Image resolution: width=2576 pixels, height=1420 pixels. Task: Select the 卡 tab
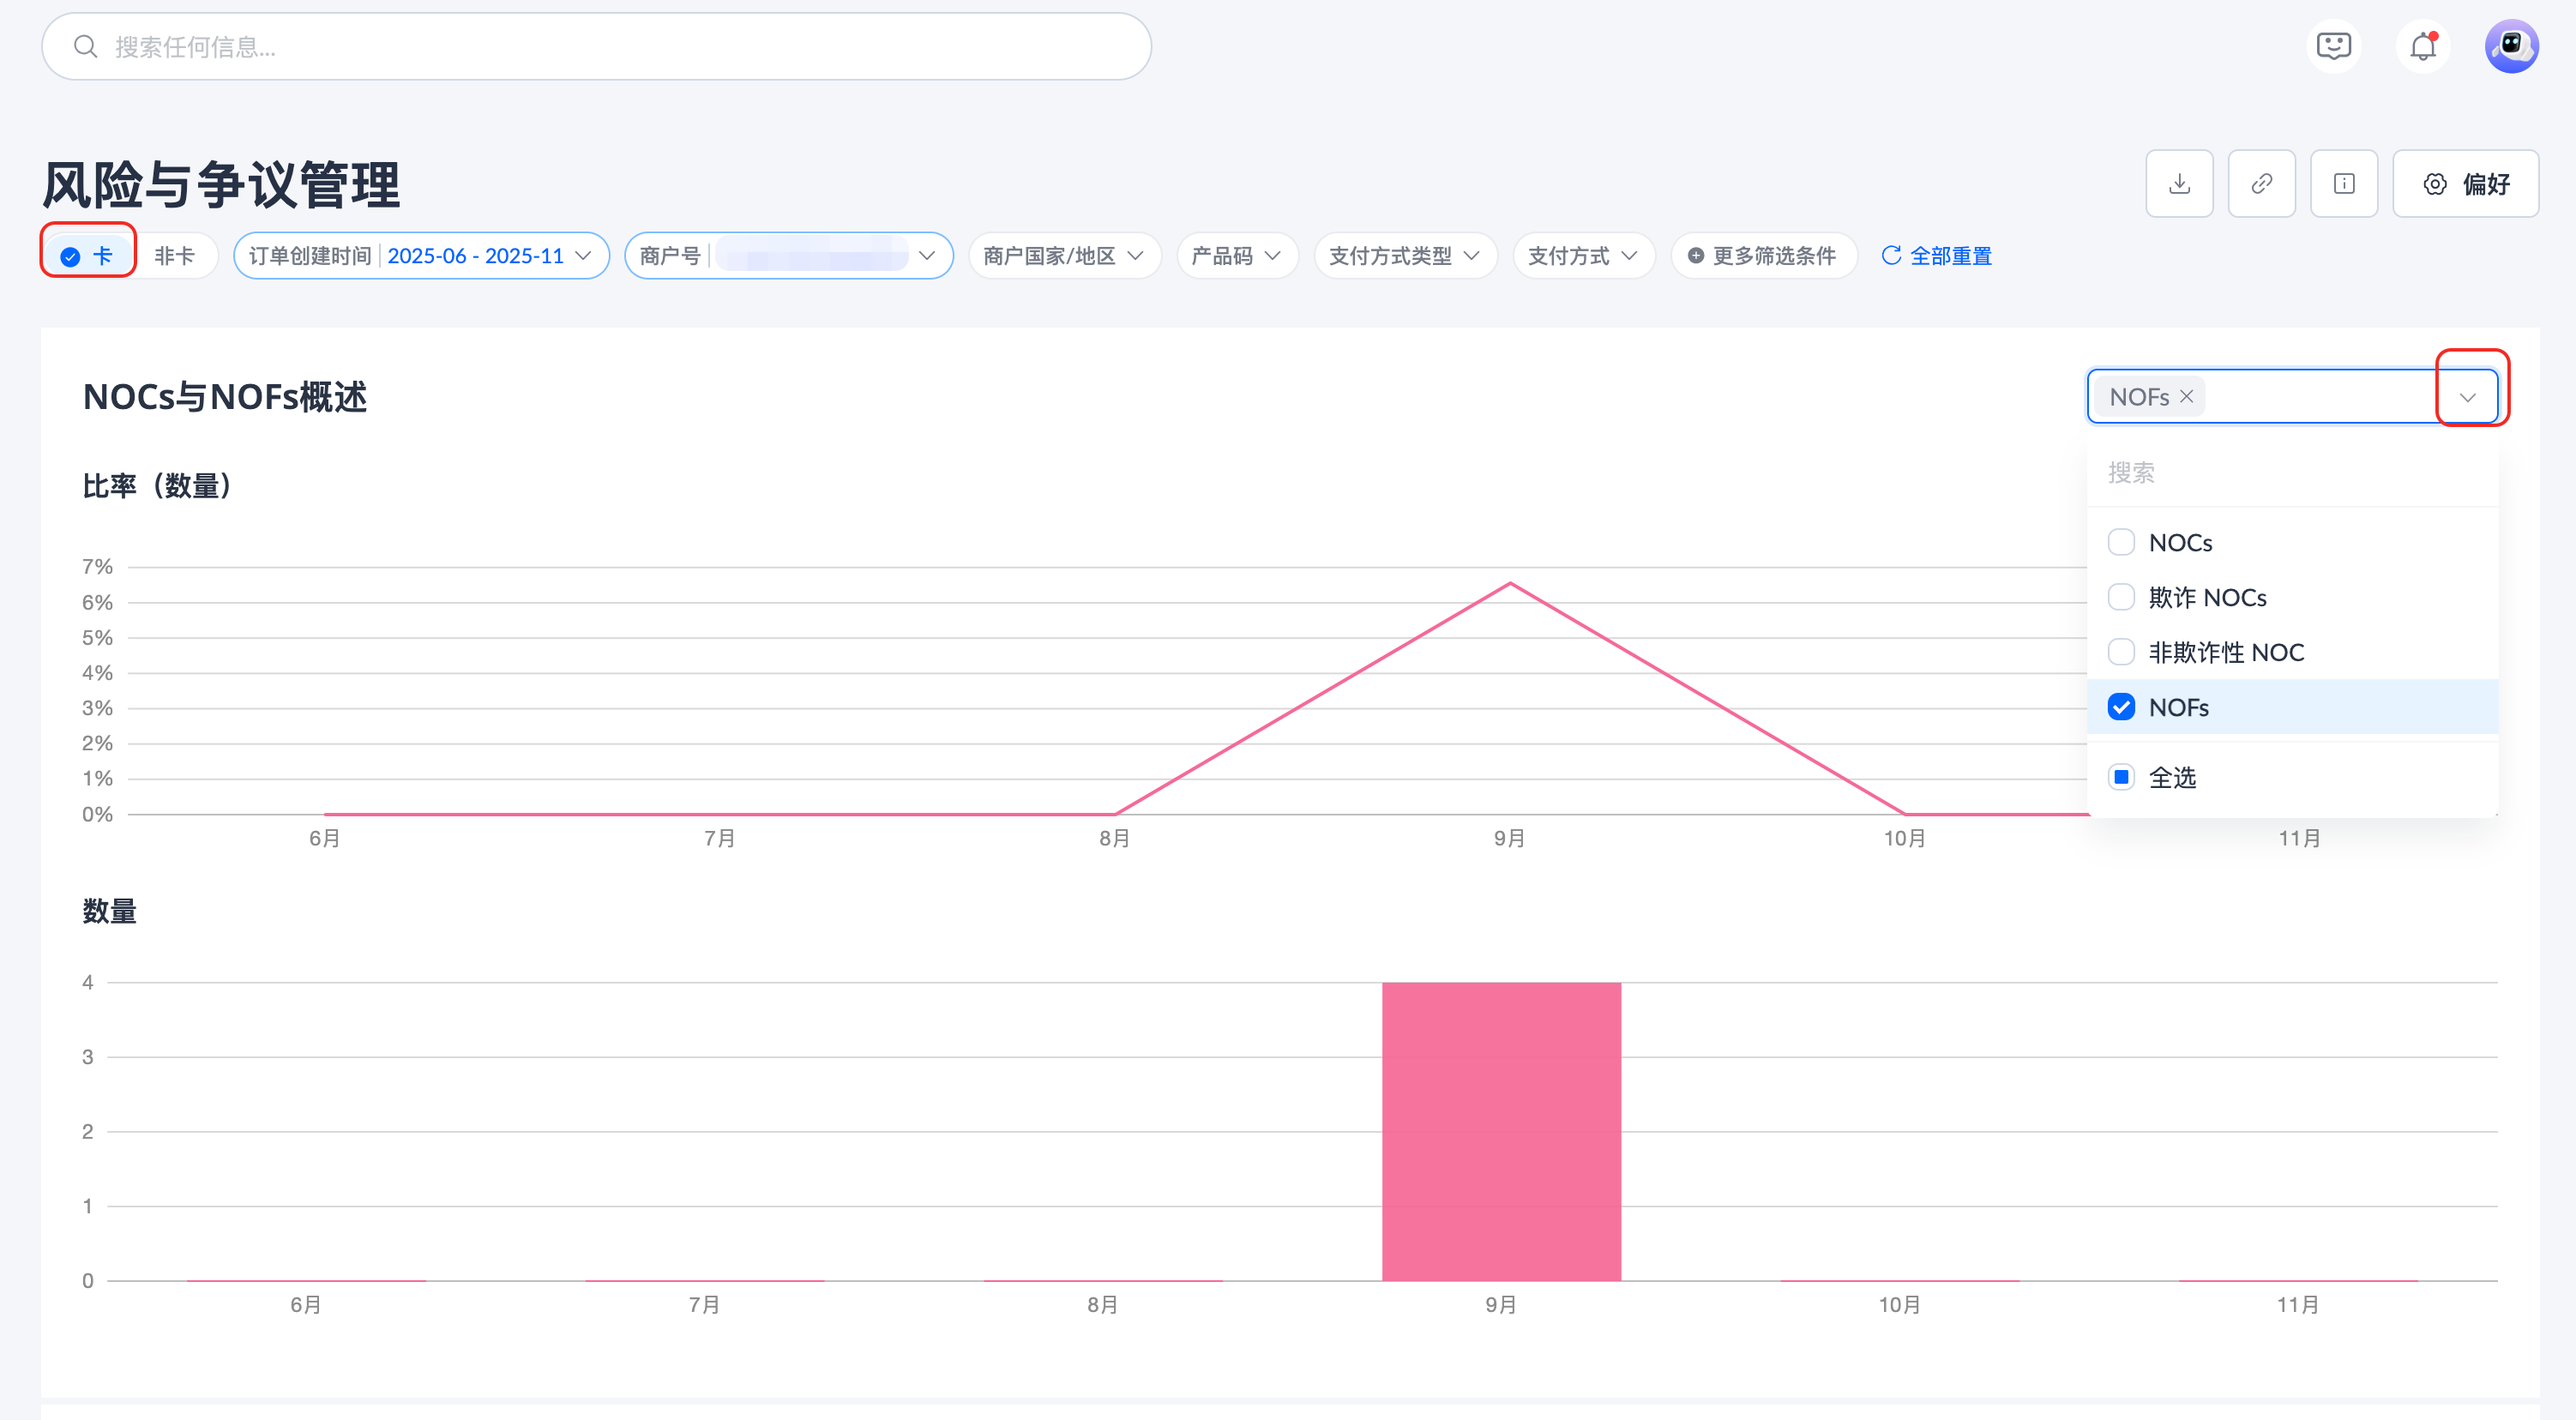point(88,256)
